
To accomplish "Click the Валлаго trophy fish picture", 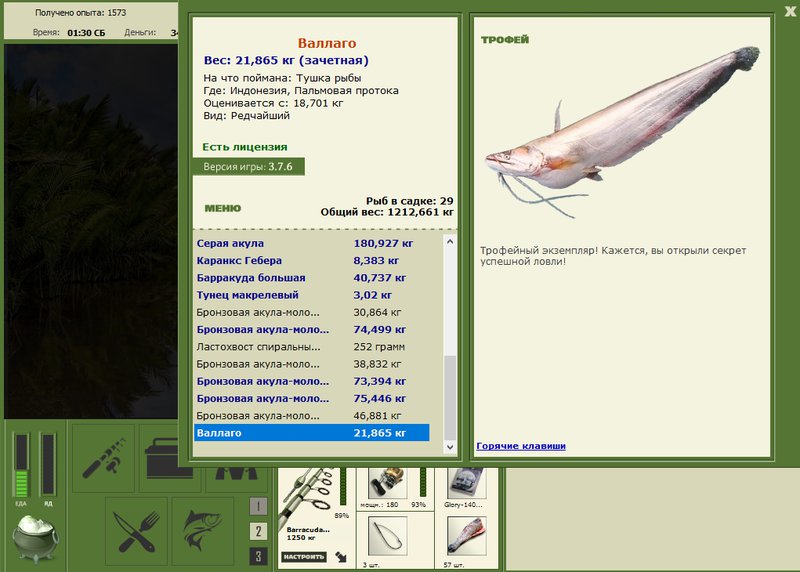I will [622, 132].
